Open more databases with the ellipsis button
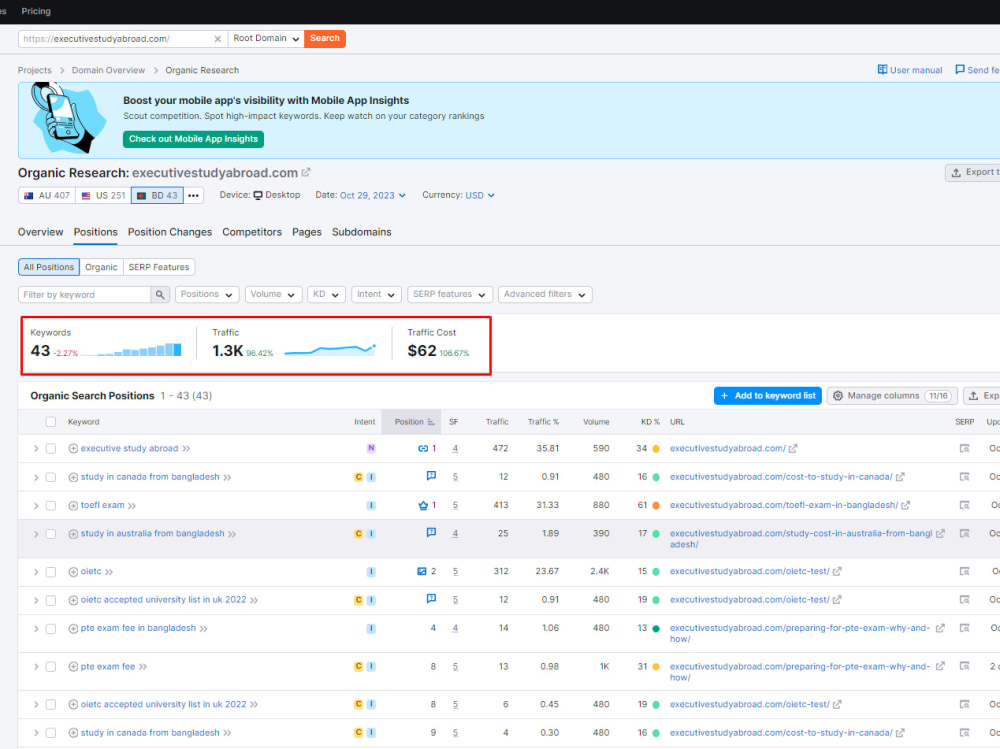The width and height of the screenshot is (1000, 749). pyautogui.click(x=193, y=195)
